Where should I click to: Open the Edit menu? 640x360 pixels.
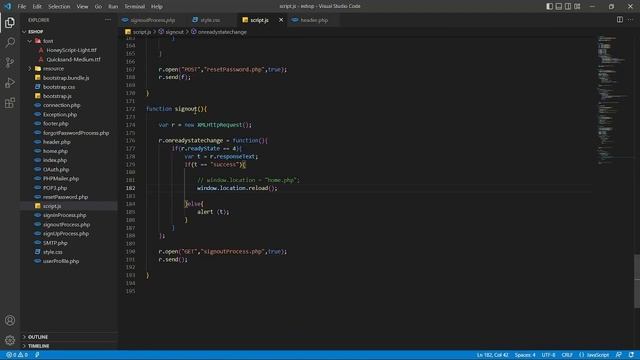[x=37, y=7]
